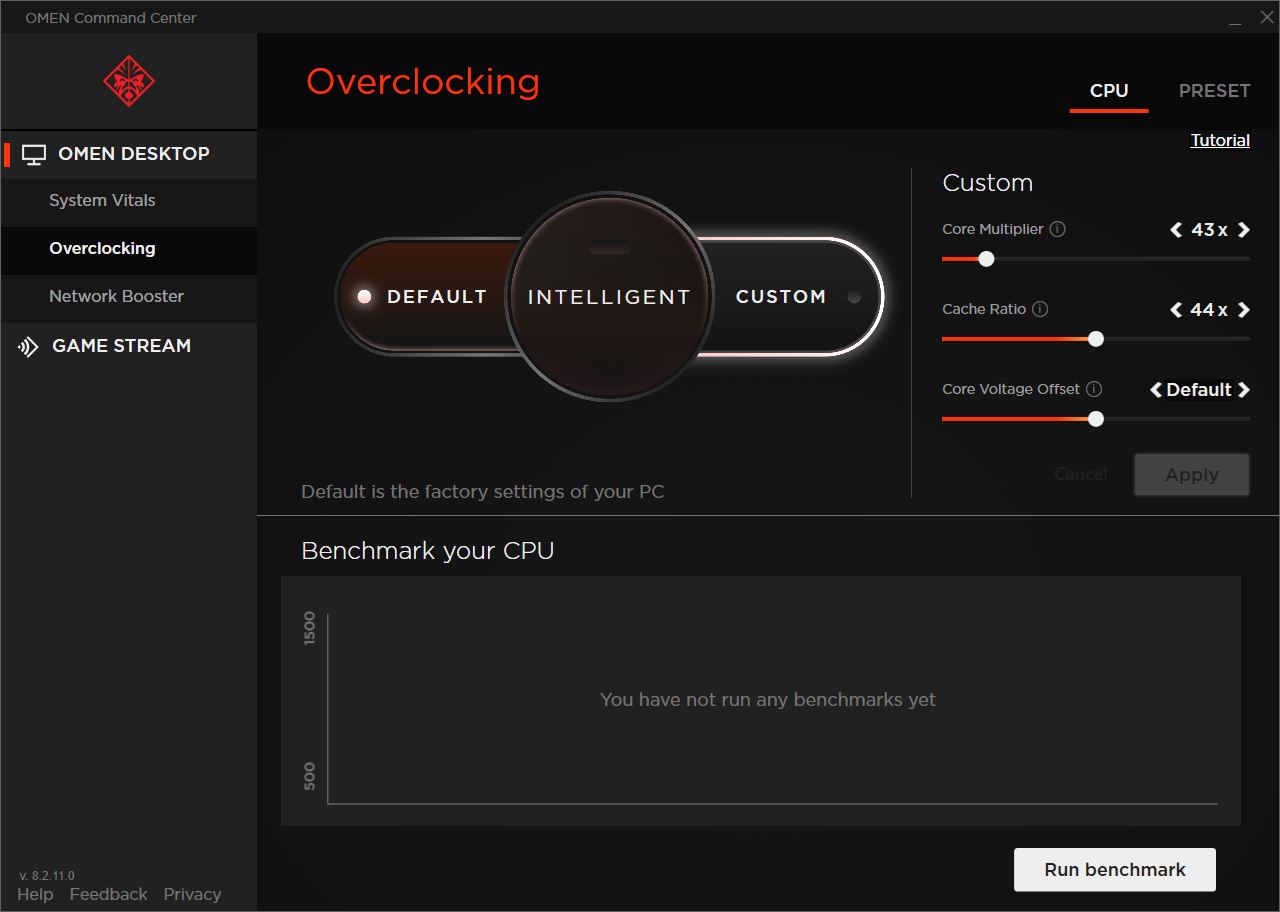Click the OMEN logo icon

point(128,82)
